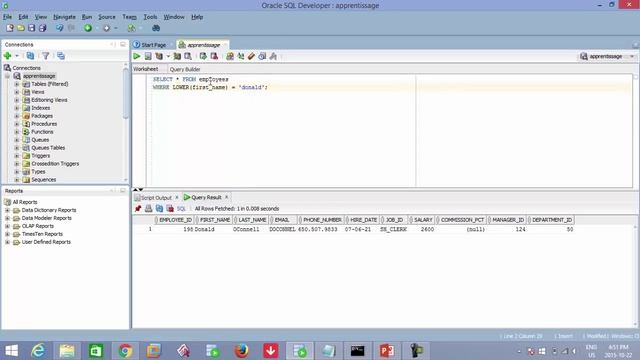
Task: Close the Query Result tab
Action: point(227,197)
